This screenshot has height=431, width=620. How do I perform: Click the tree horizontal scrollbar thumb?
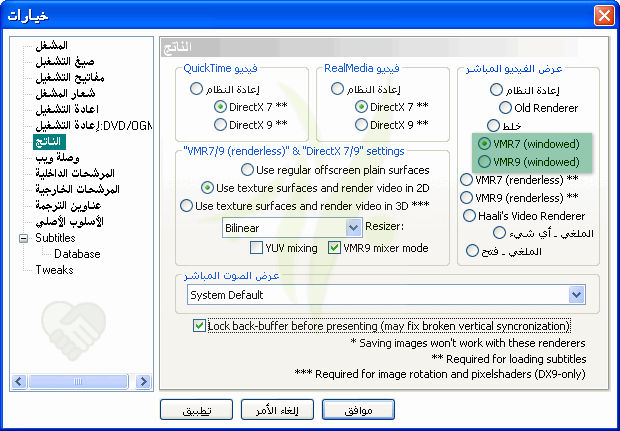pyautogui.click(x=78, y=382)
